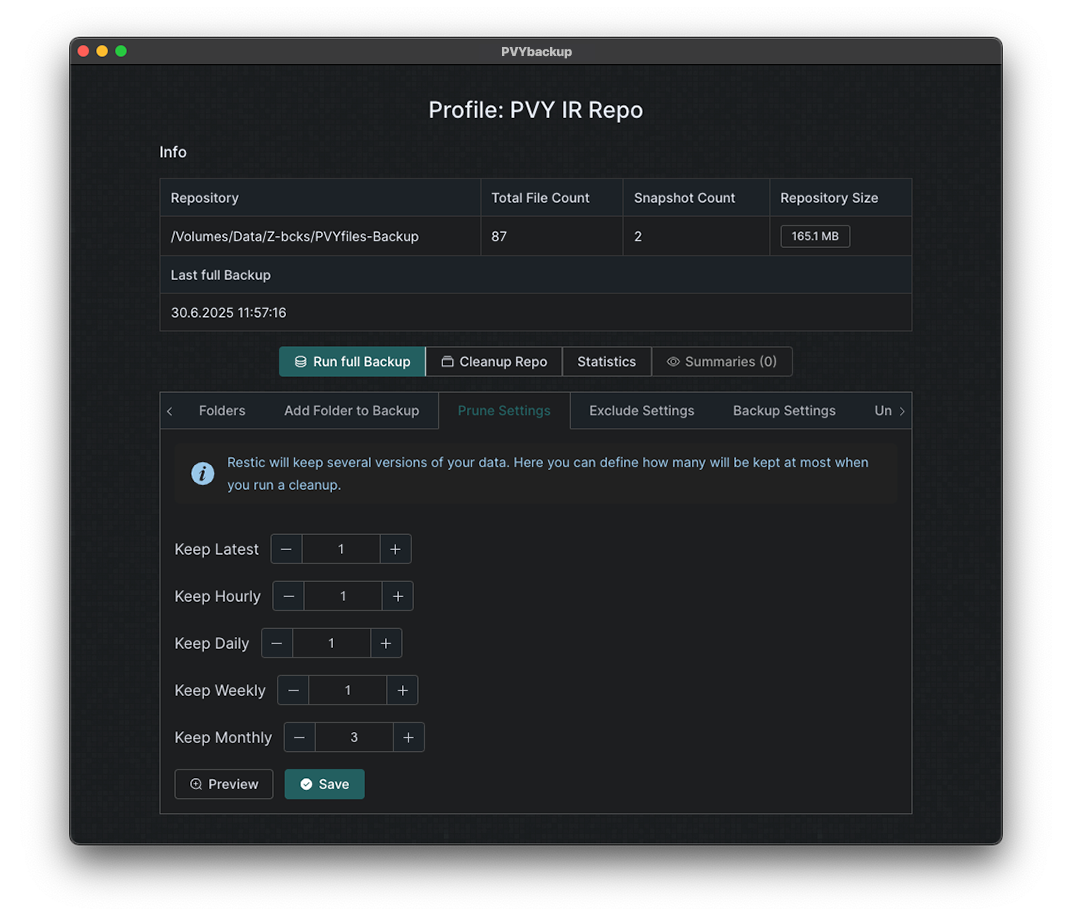Click the Last full Backup header row
This screenshot has width=1072, height=912.
pos(536,275)
